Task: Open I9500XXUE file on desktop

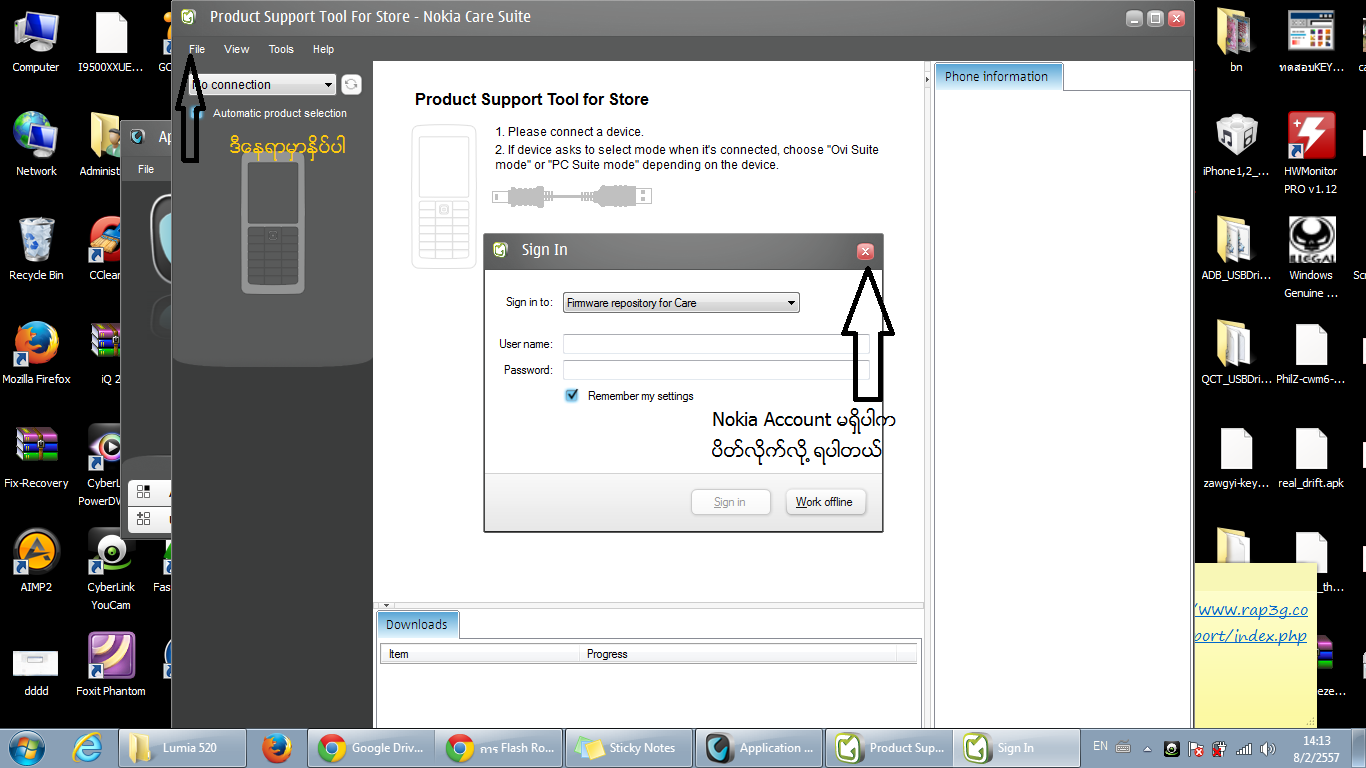Action: click(110, 42)
